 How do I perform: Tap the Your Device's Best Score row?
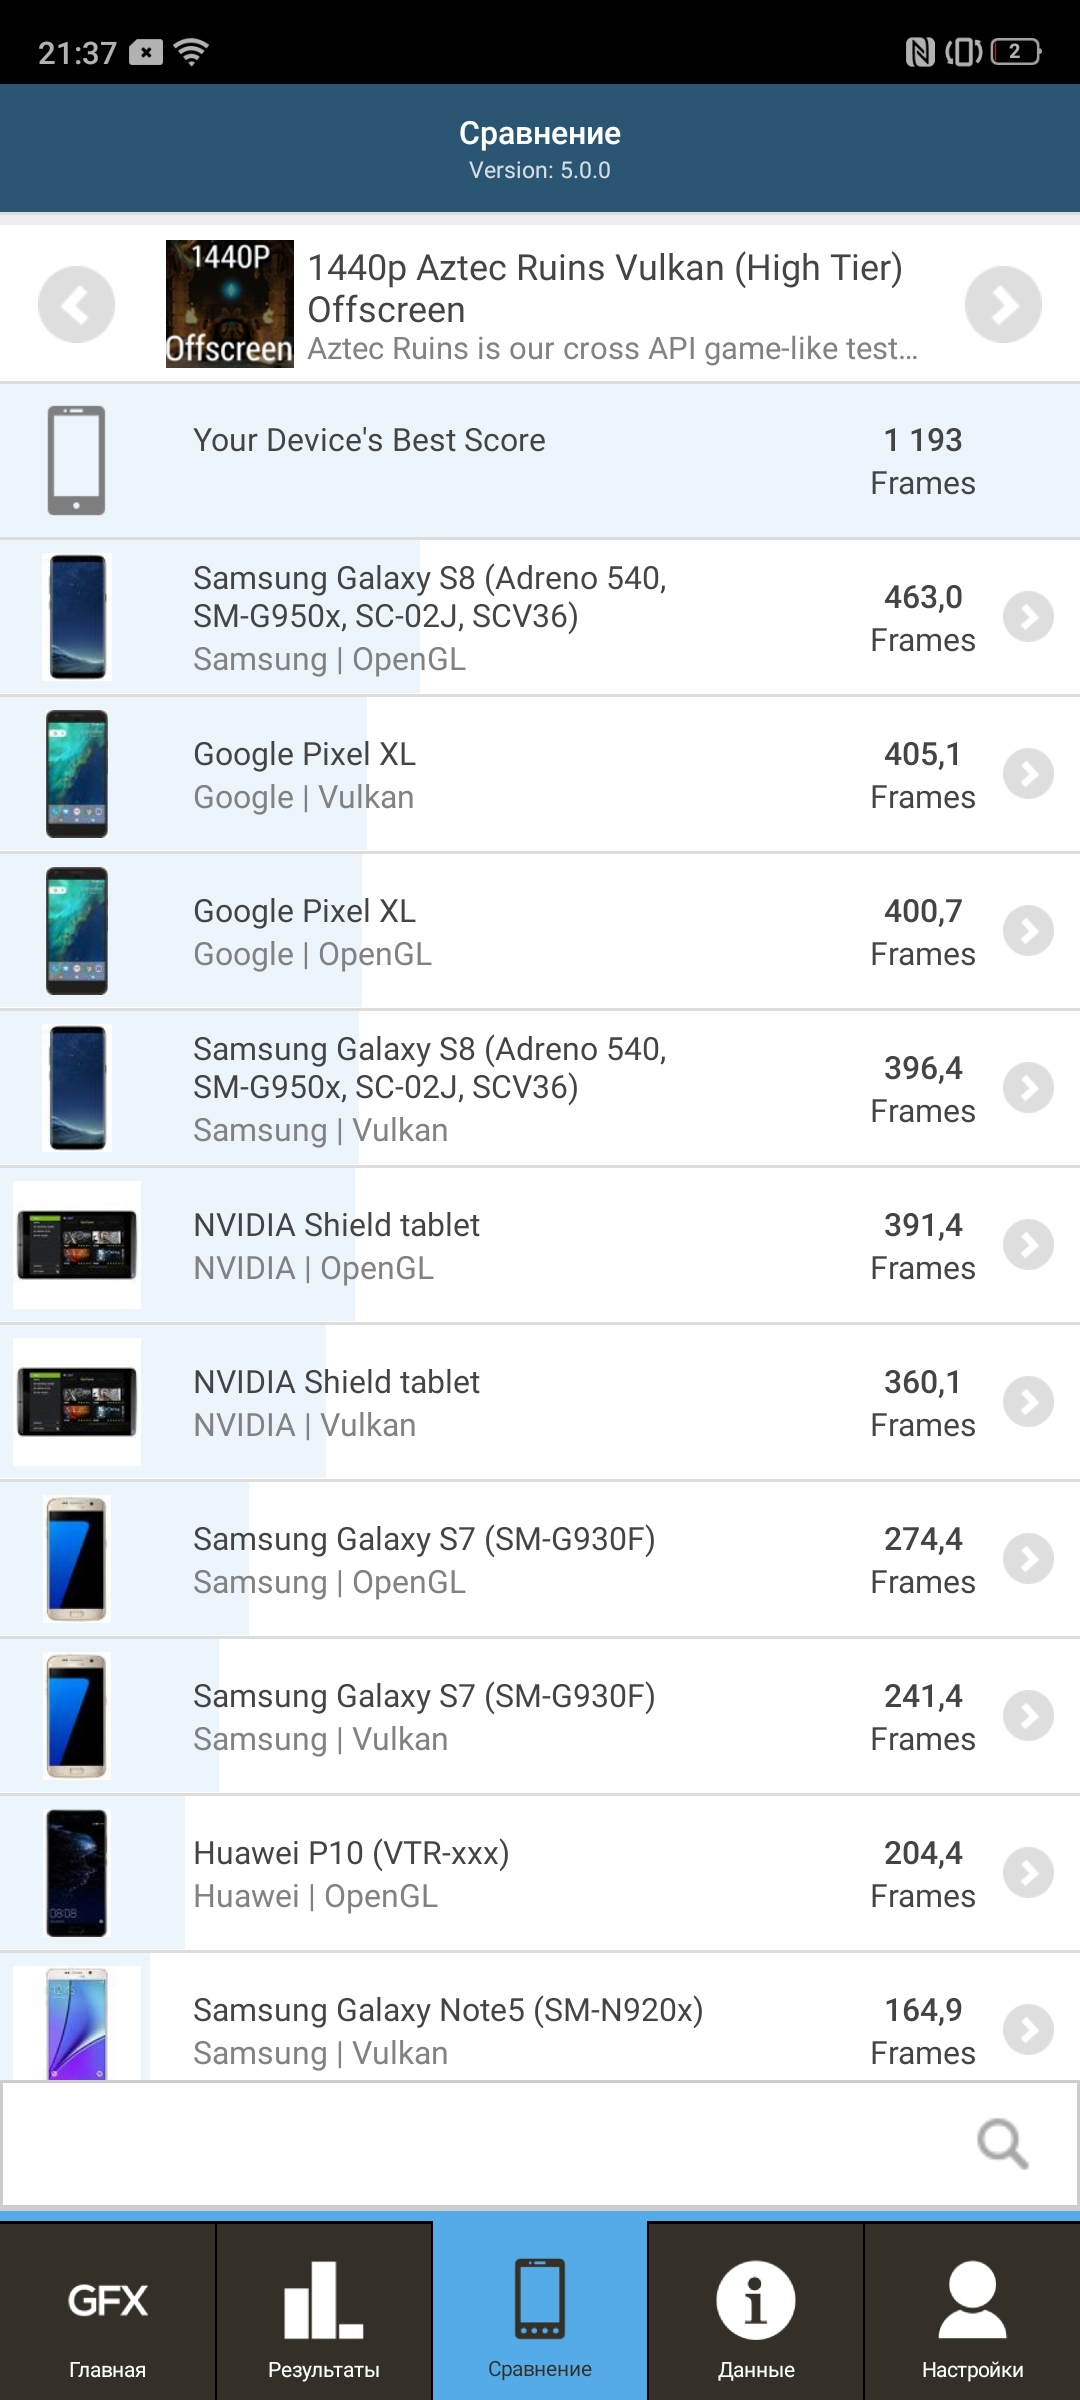click(x=540, y=461)
